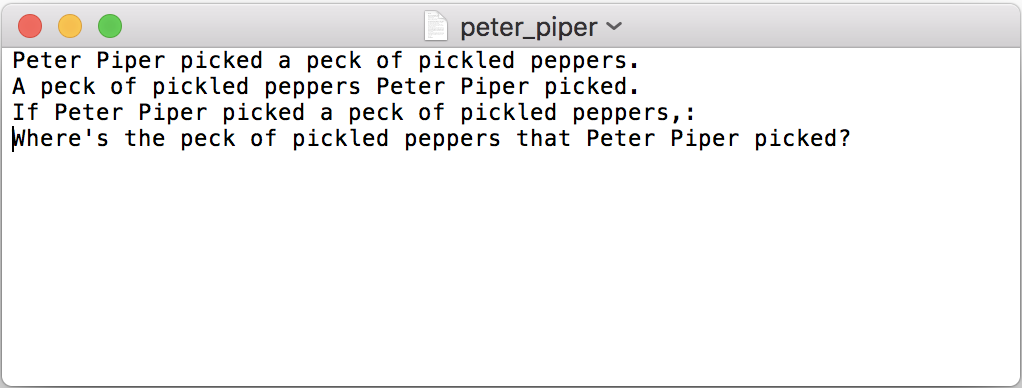Image resolution: width=1022 pixels, height=388 pixels.
Task: Click "pickled" in the second line
Action: [x=201, y=87]
